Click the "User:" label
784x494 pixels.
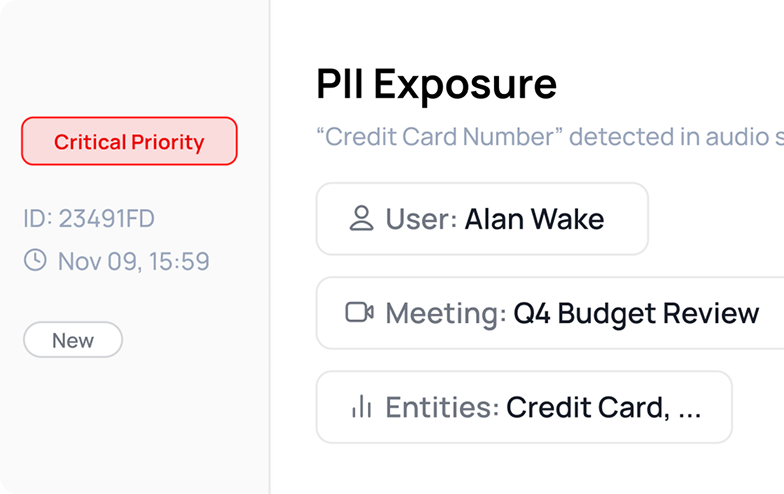pos(421,219)
